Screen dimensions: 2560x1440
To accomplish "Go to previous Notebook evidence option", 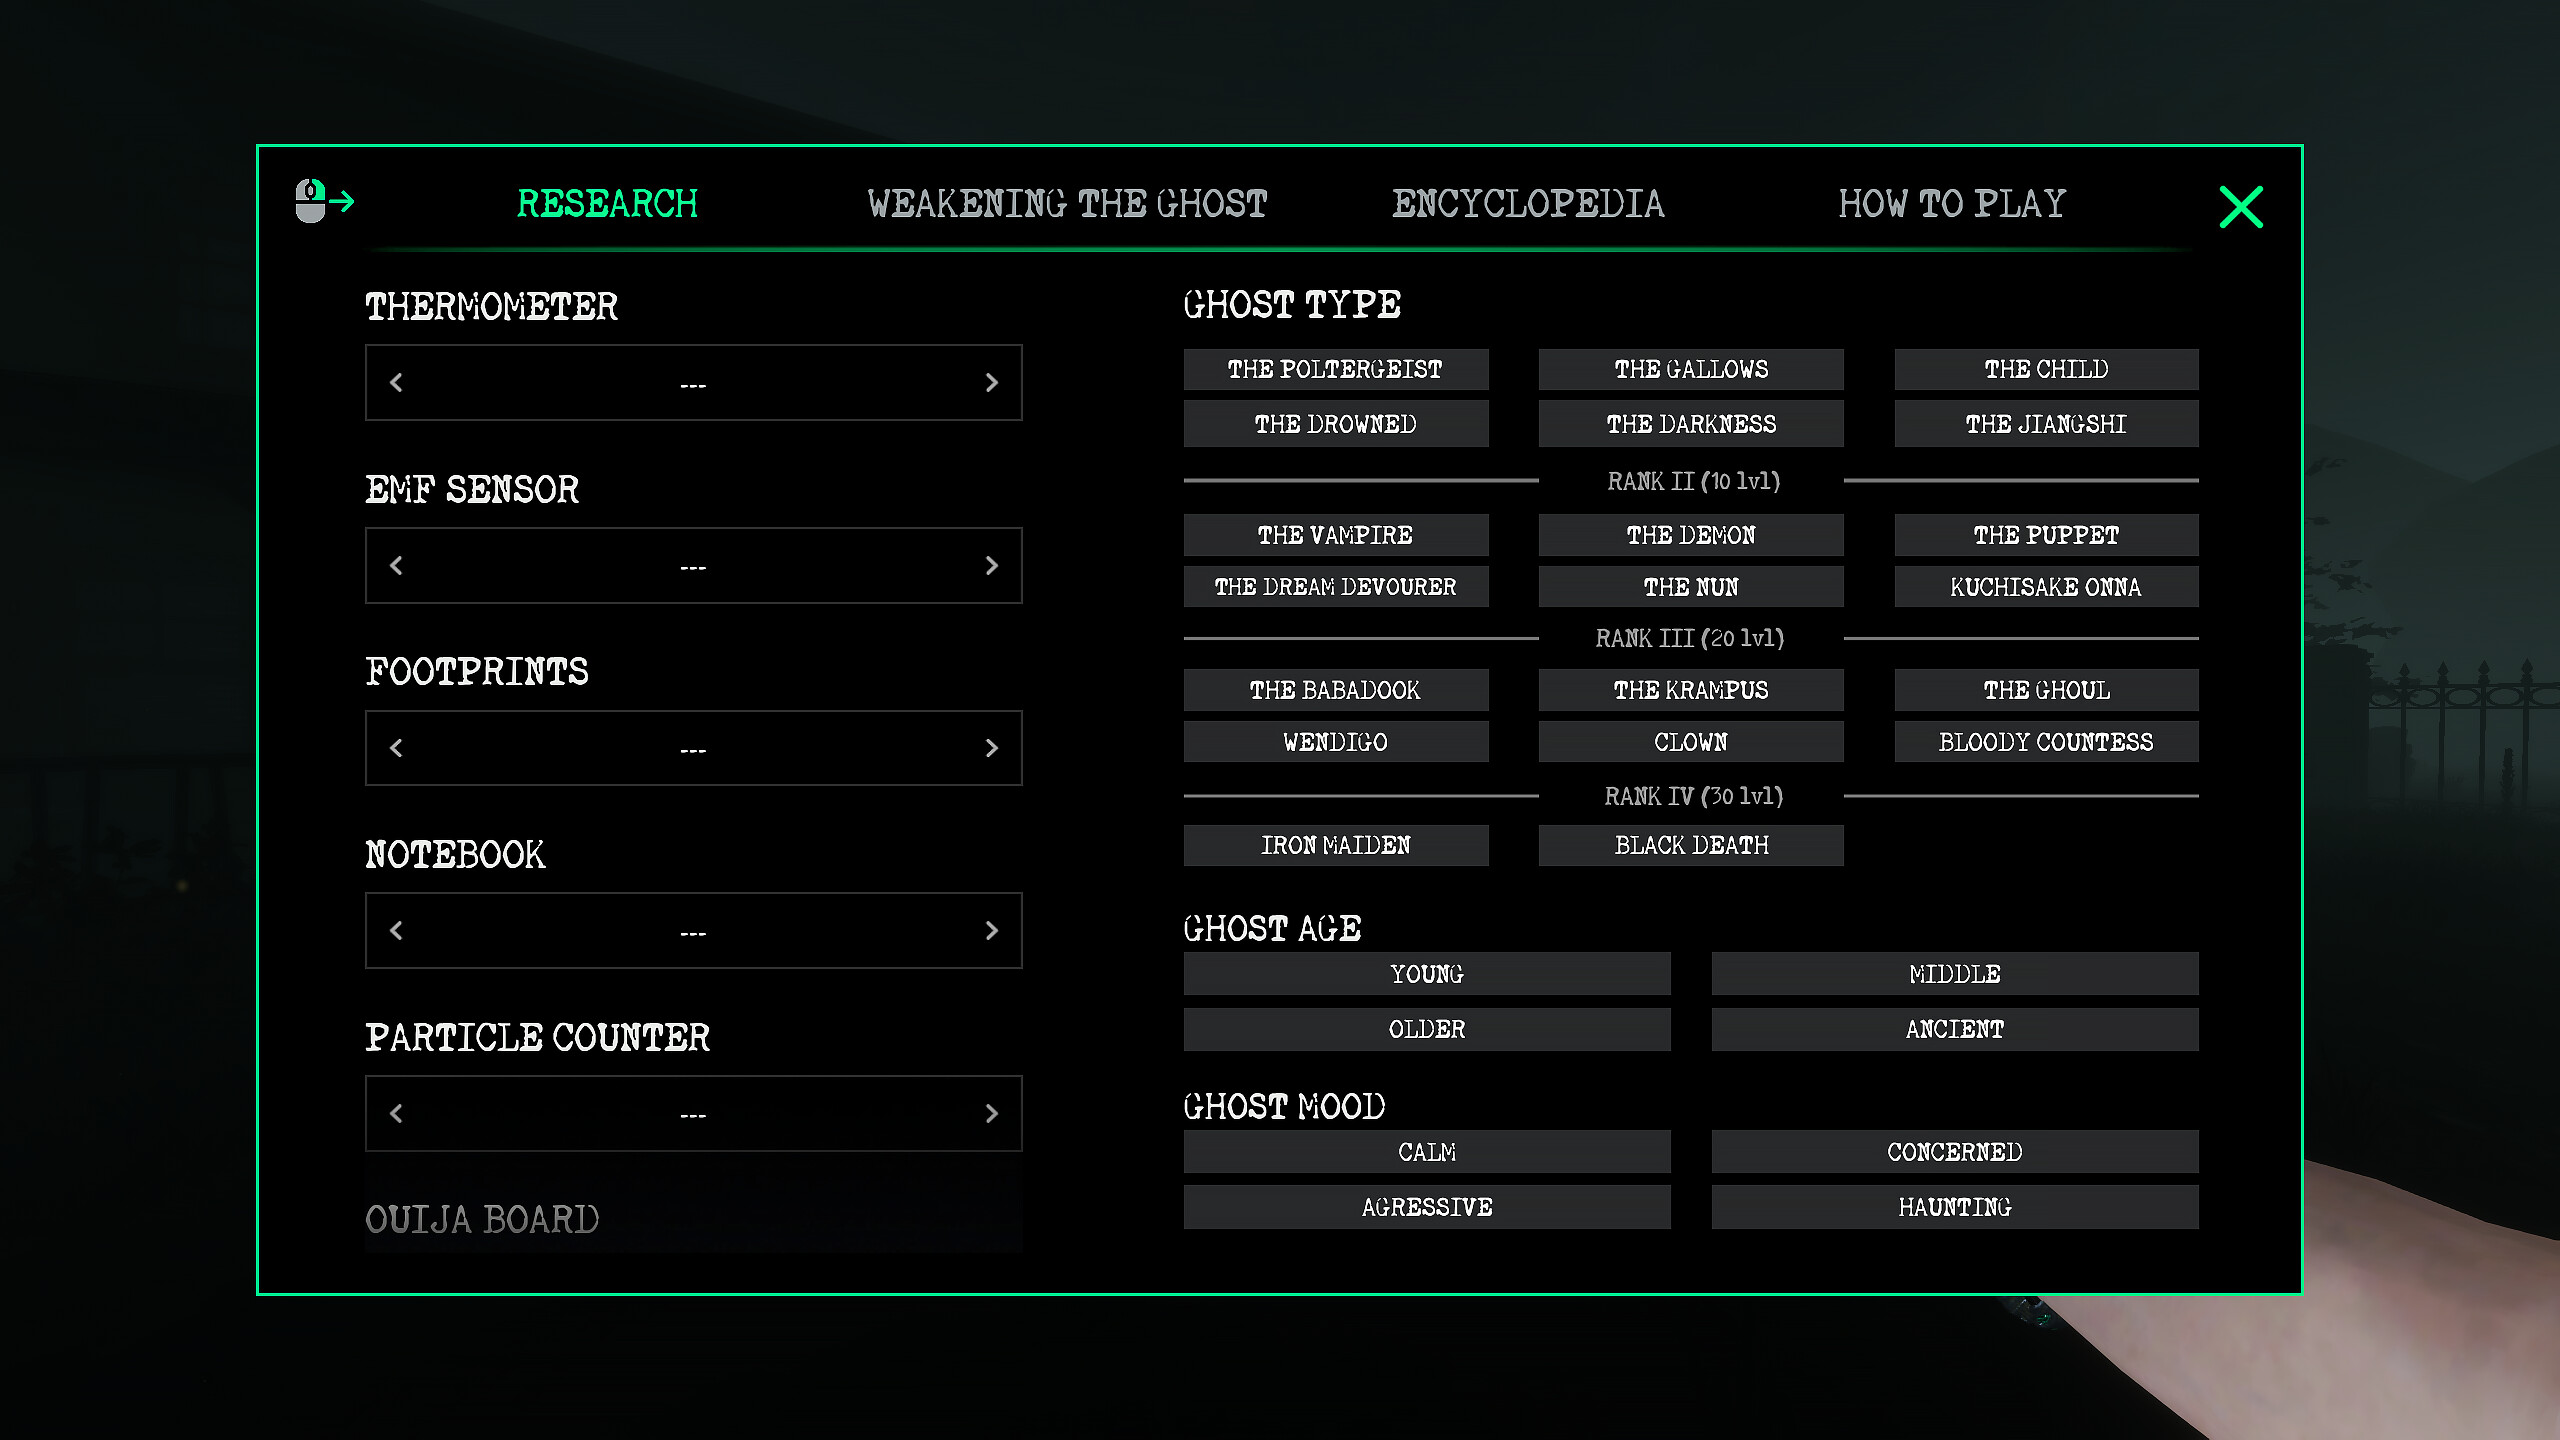I will (398, 930).
